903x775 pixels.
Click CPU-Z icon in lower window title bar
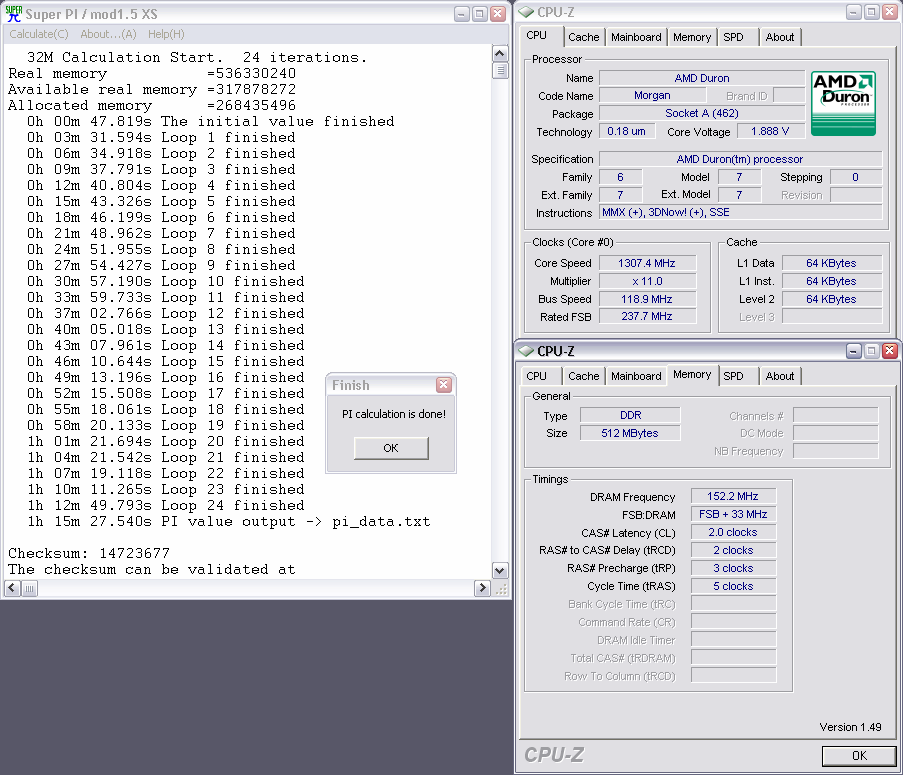coord(526,351)
